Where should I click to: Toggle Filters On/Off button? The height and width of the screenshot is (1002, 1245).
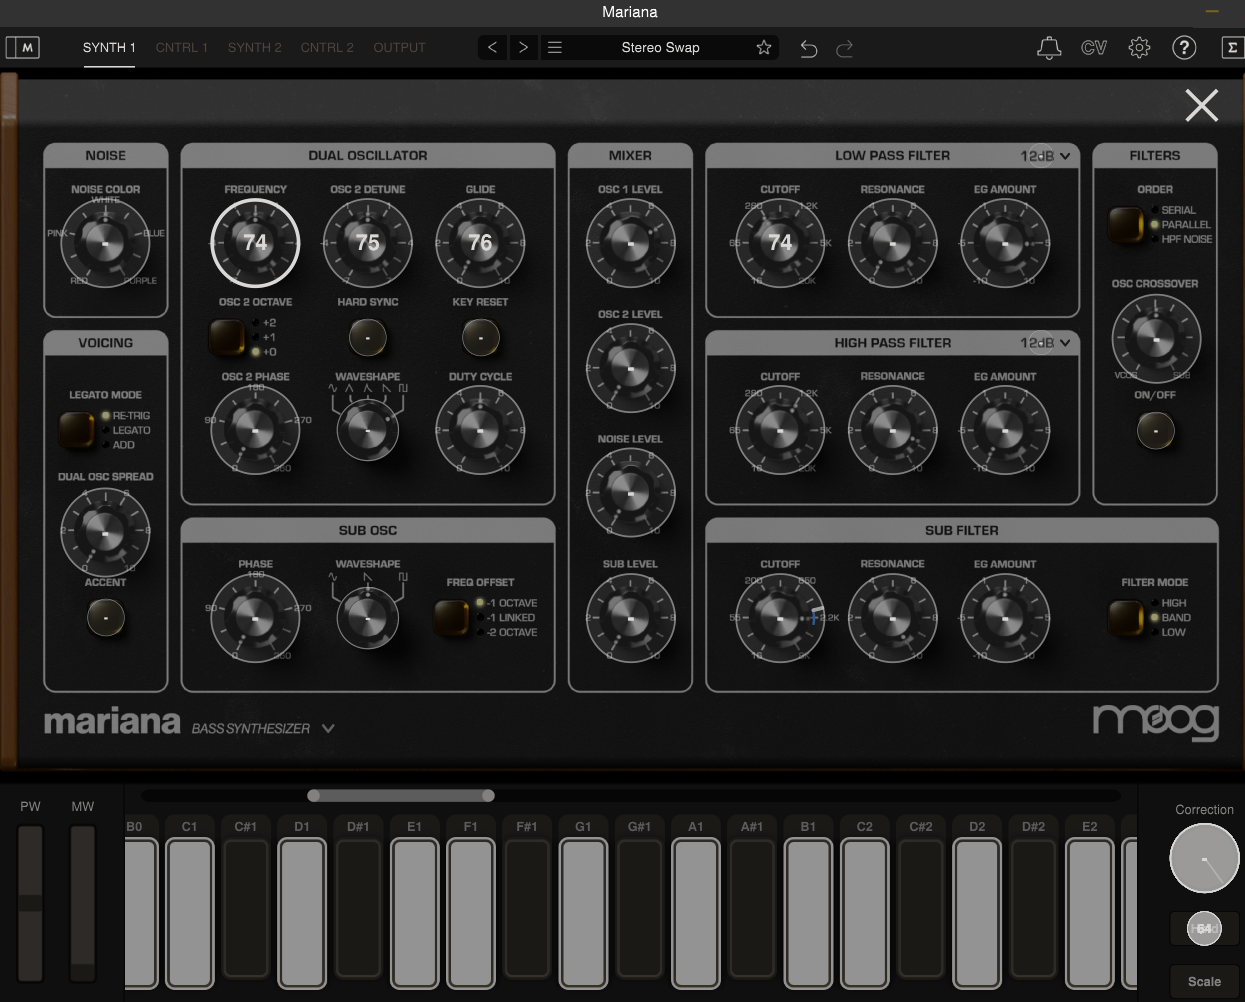coord(1155,431)
